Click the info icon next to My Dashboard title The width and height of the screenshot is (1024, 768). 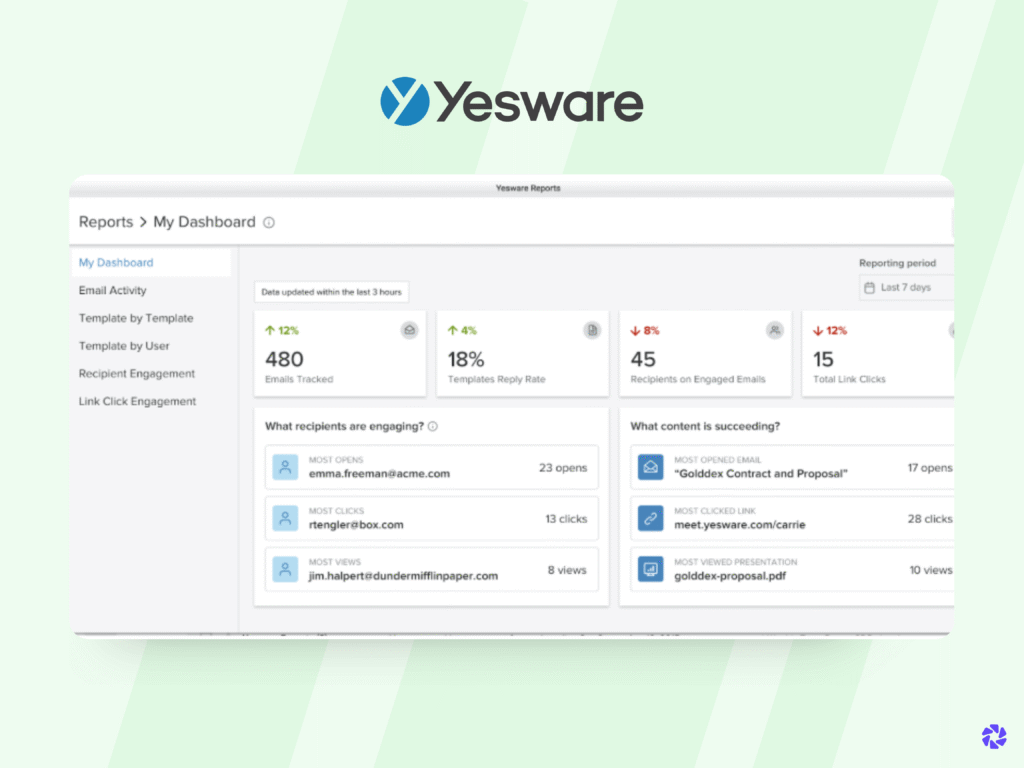click(x=267, y=222)
